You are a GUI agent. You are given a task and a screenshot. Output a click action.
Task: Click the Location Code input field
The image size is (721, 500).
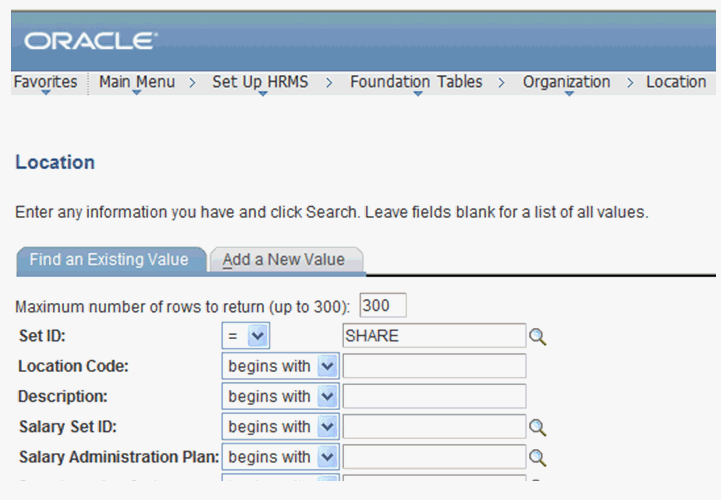pyautogui.click(x=434, y=366)
